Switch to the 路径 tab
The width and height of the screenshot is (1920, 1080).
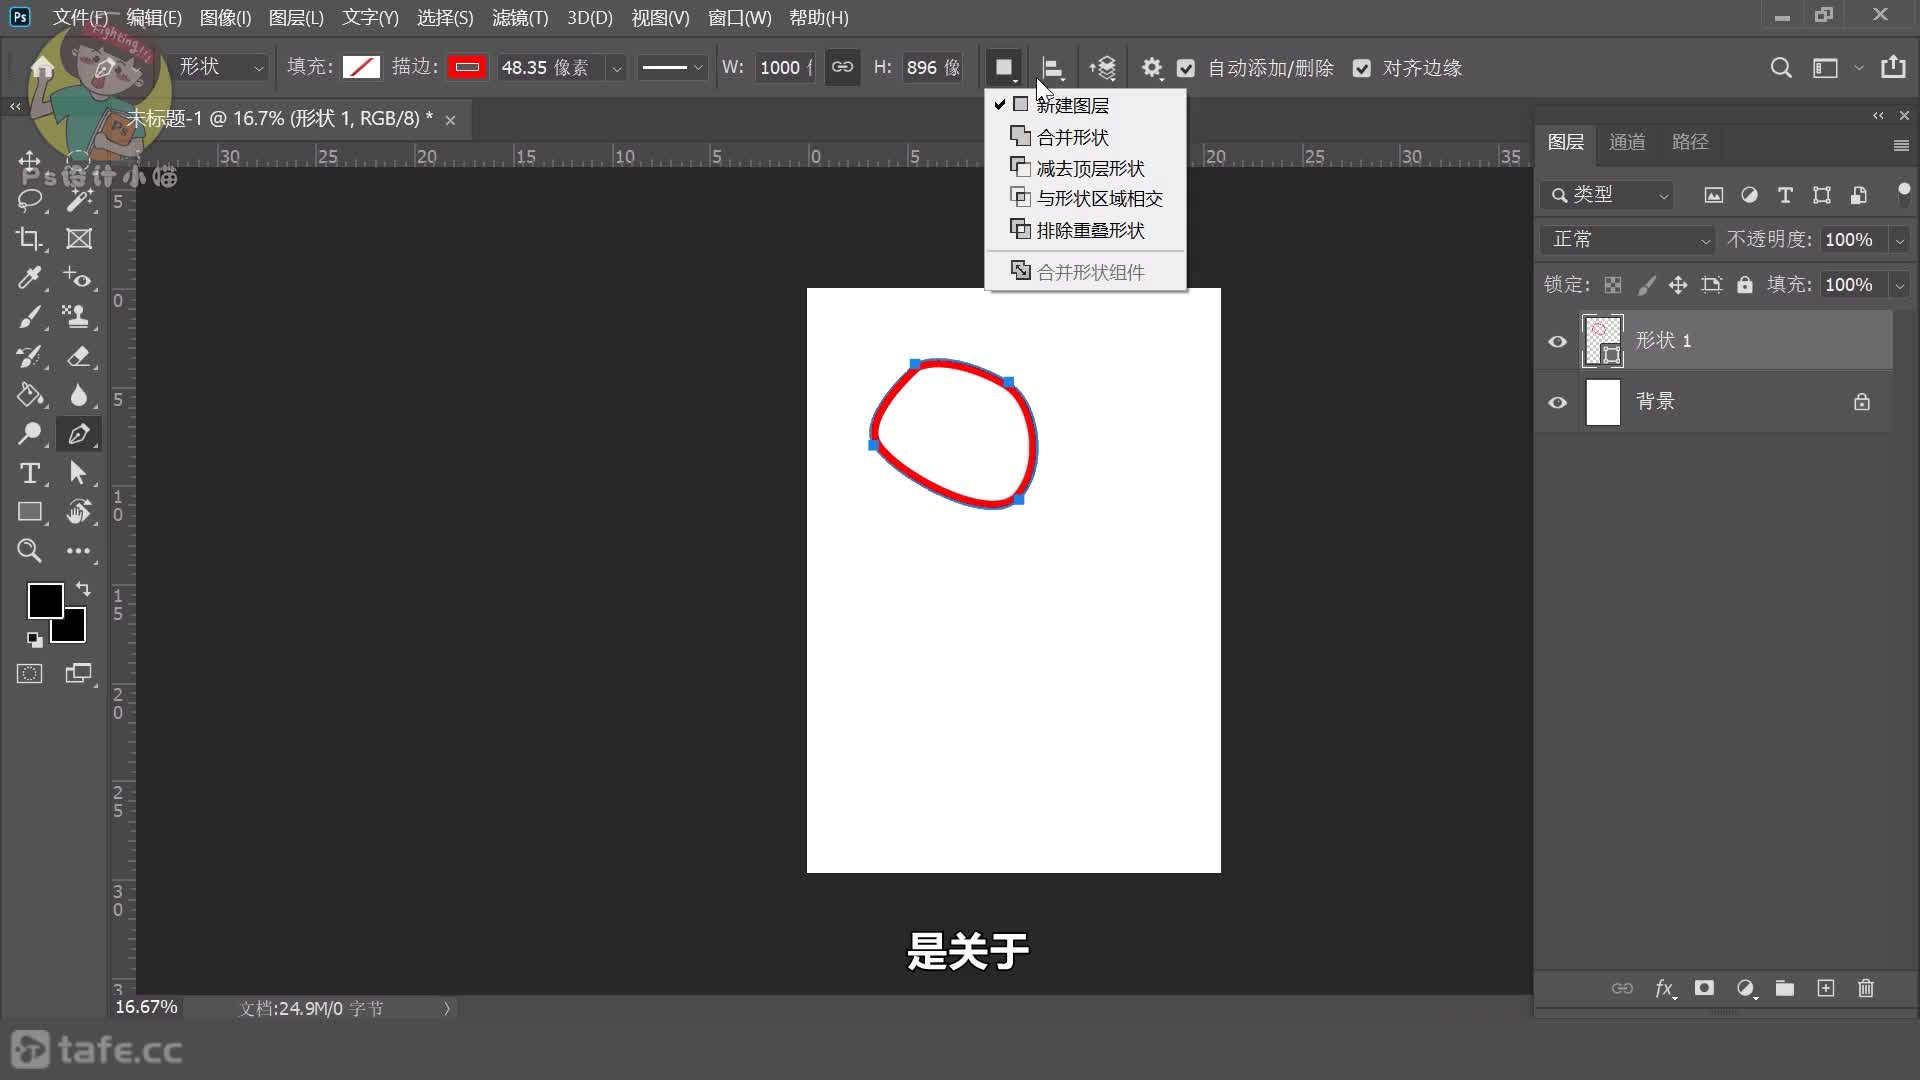(x=1690, y=142)
